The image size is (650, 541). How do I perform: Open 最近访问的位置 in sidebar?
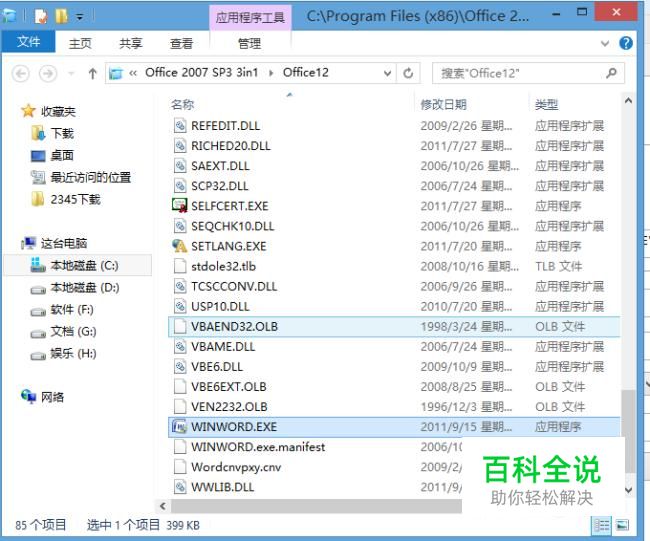[x=81, y=177]
